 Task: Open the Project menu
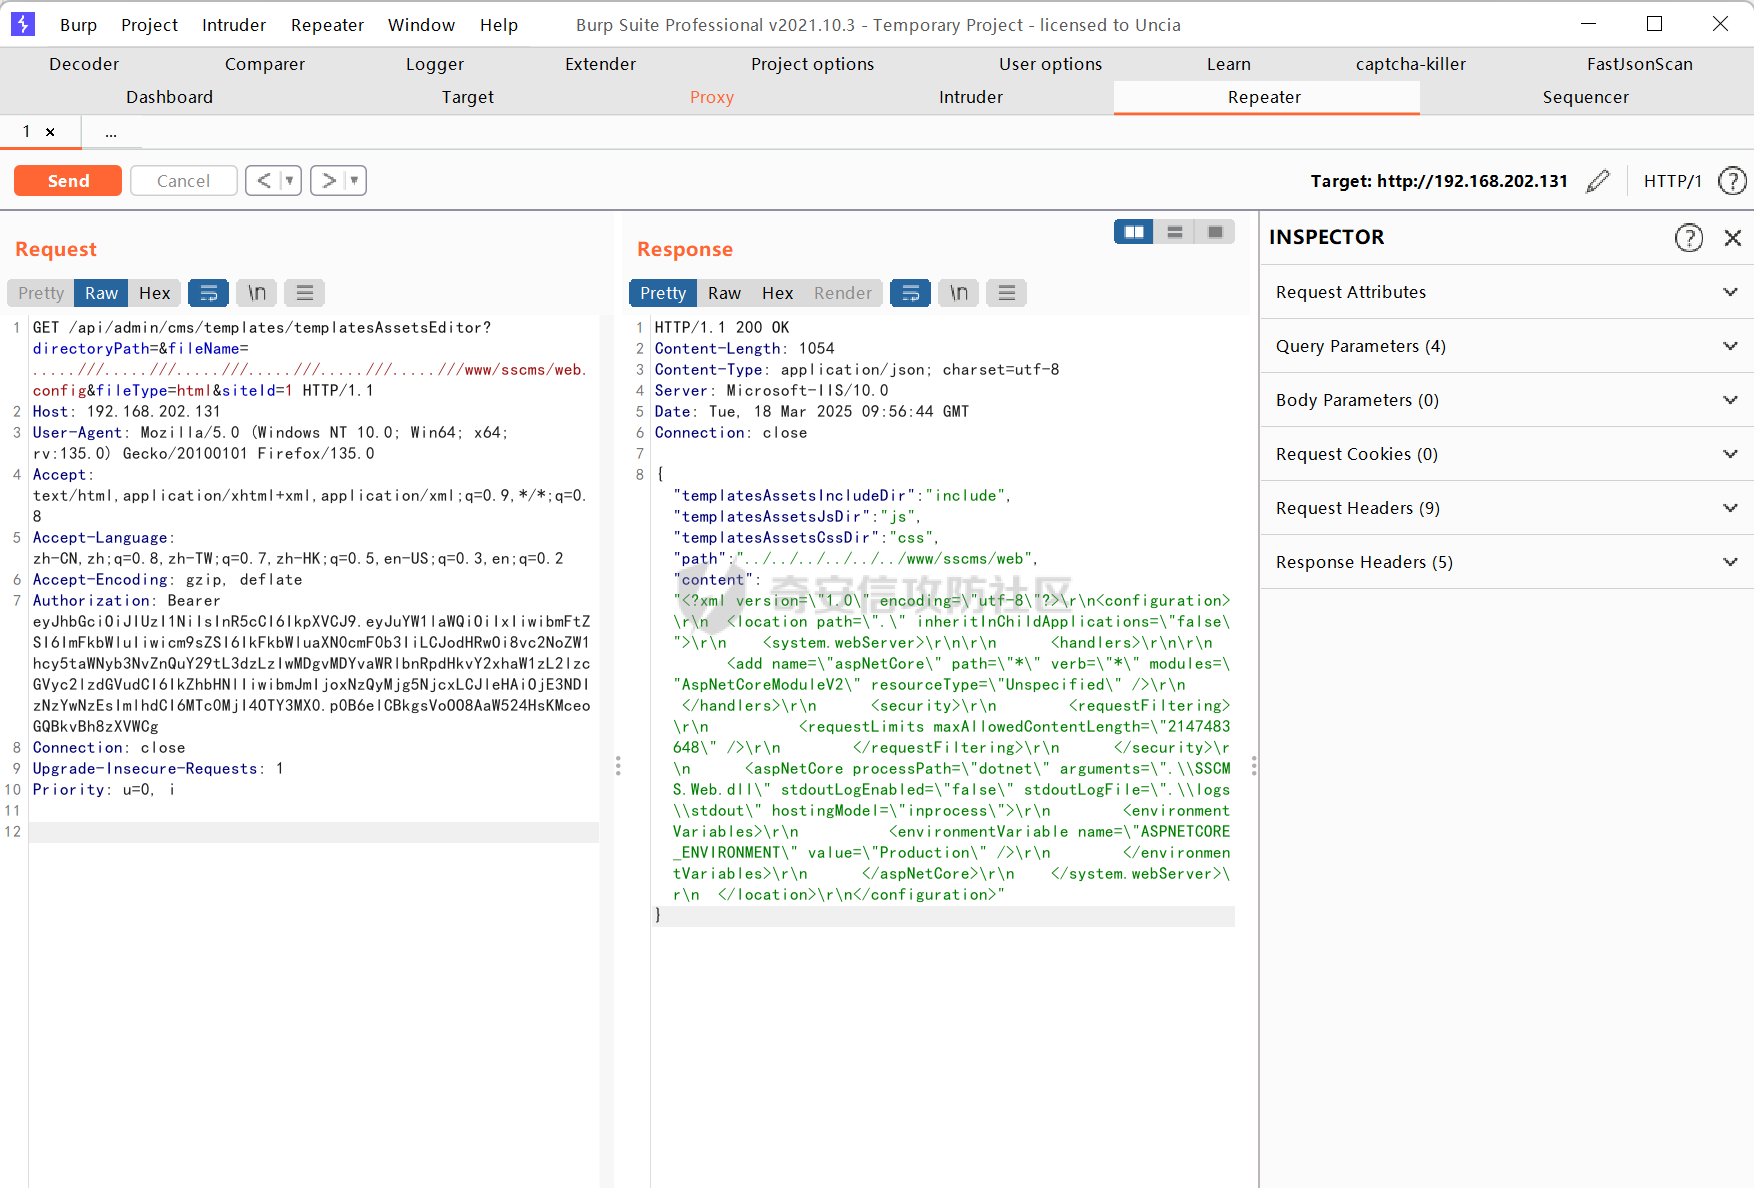pos(149,25)
